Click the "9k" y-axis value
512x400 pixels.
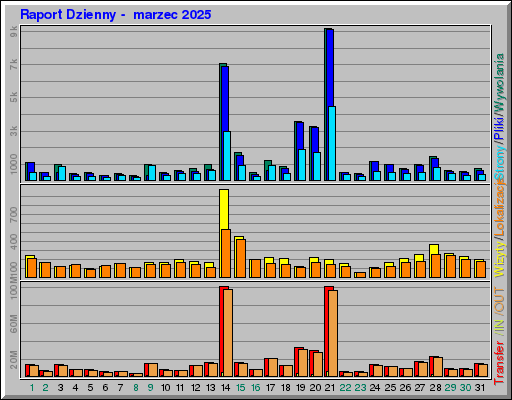coord(13,32)
